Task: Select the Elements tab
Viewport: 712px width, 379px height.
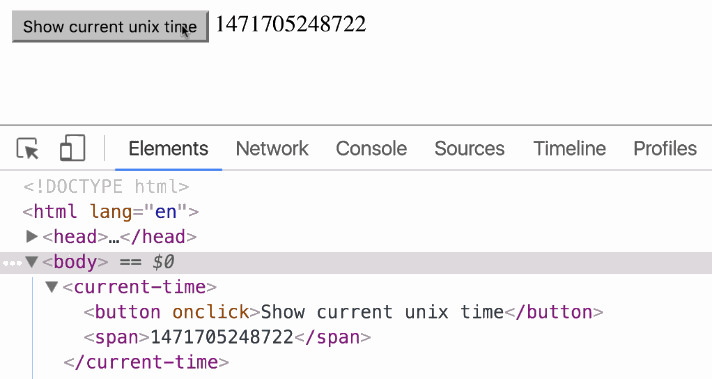Action: tap(168, 148)
